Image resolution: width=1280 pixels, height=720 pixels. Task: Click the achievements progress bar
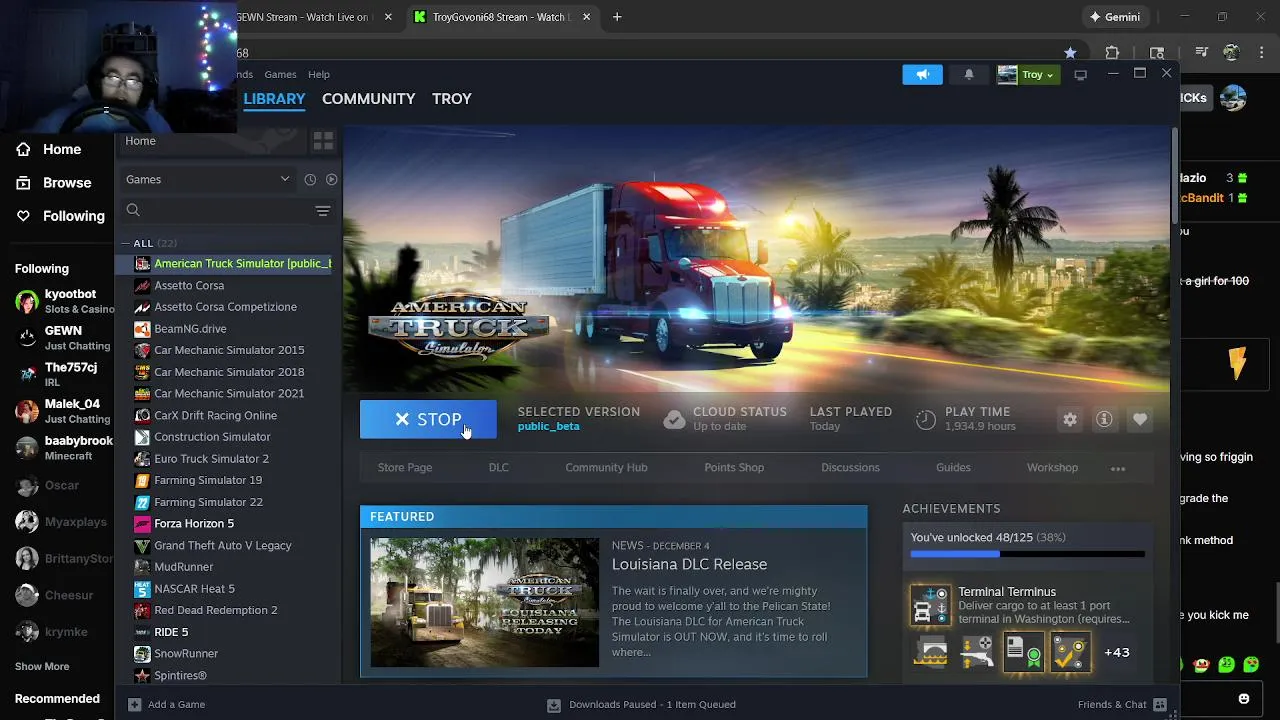[x=1027, y=554]
